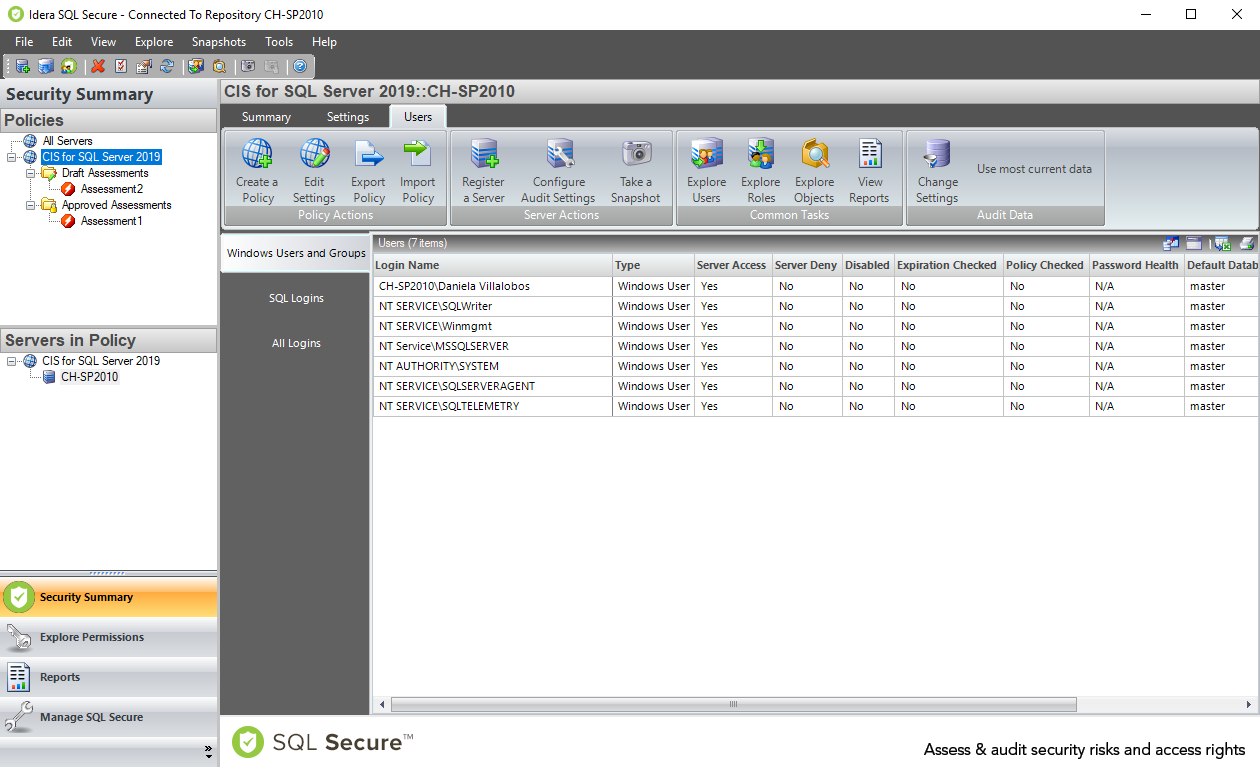
Task: Select All Servers in the Policies tree
Action: tap(67, 141)
